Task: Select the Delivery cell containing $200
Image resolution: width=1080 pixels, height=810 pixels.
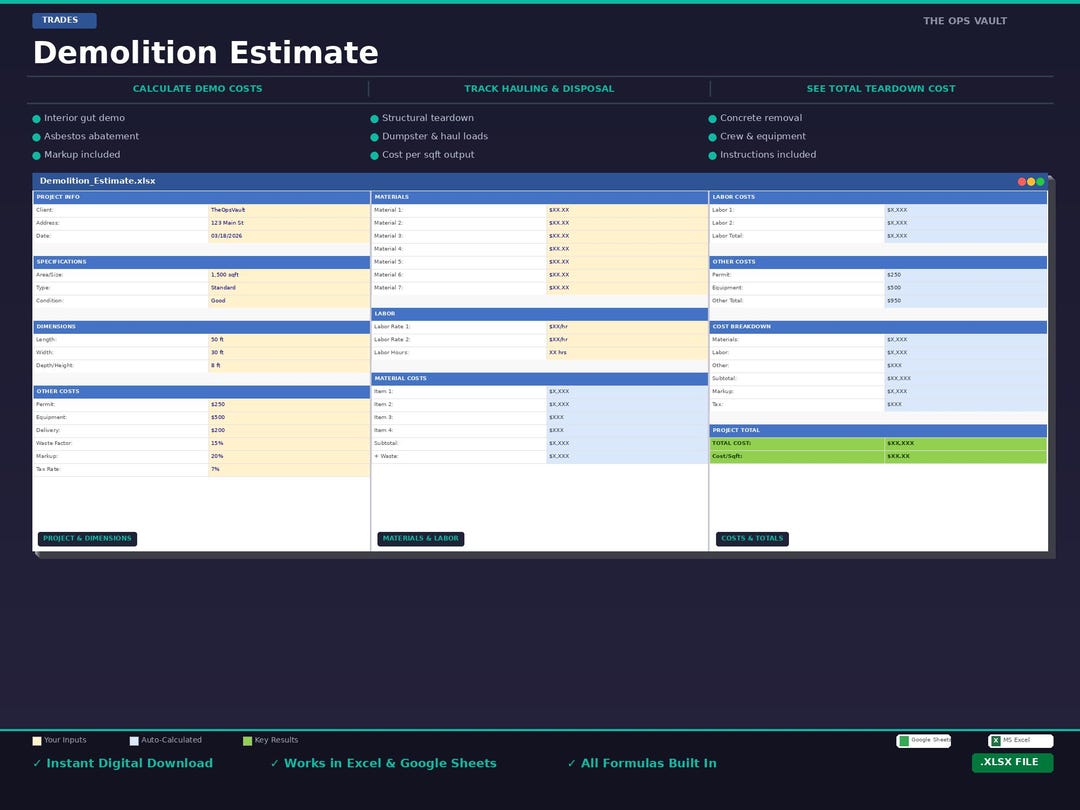Action: point(289,430)
